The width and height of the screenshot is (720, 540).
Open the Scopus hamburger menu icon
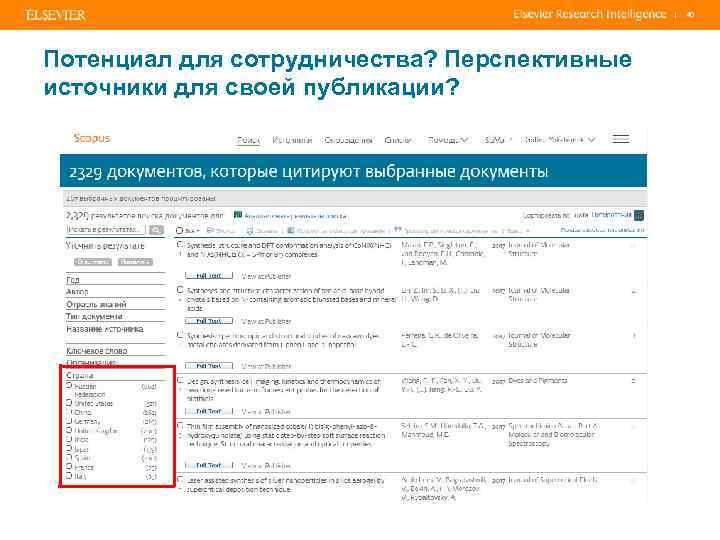click(x=621, y=139)
